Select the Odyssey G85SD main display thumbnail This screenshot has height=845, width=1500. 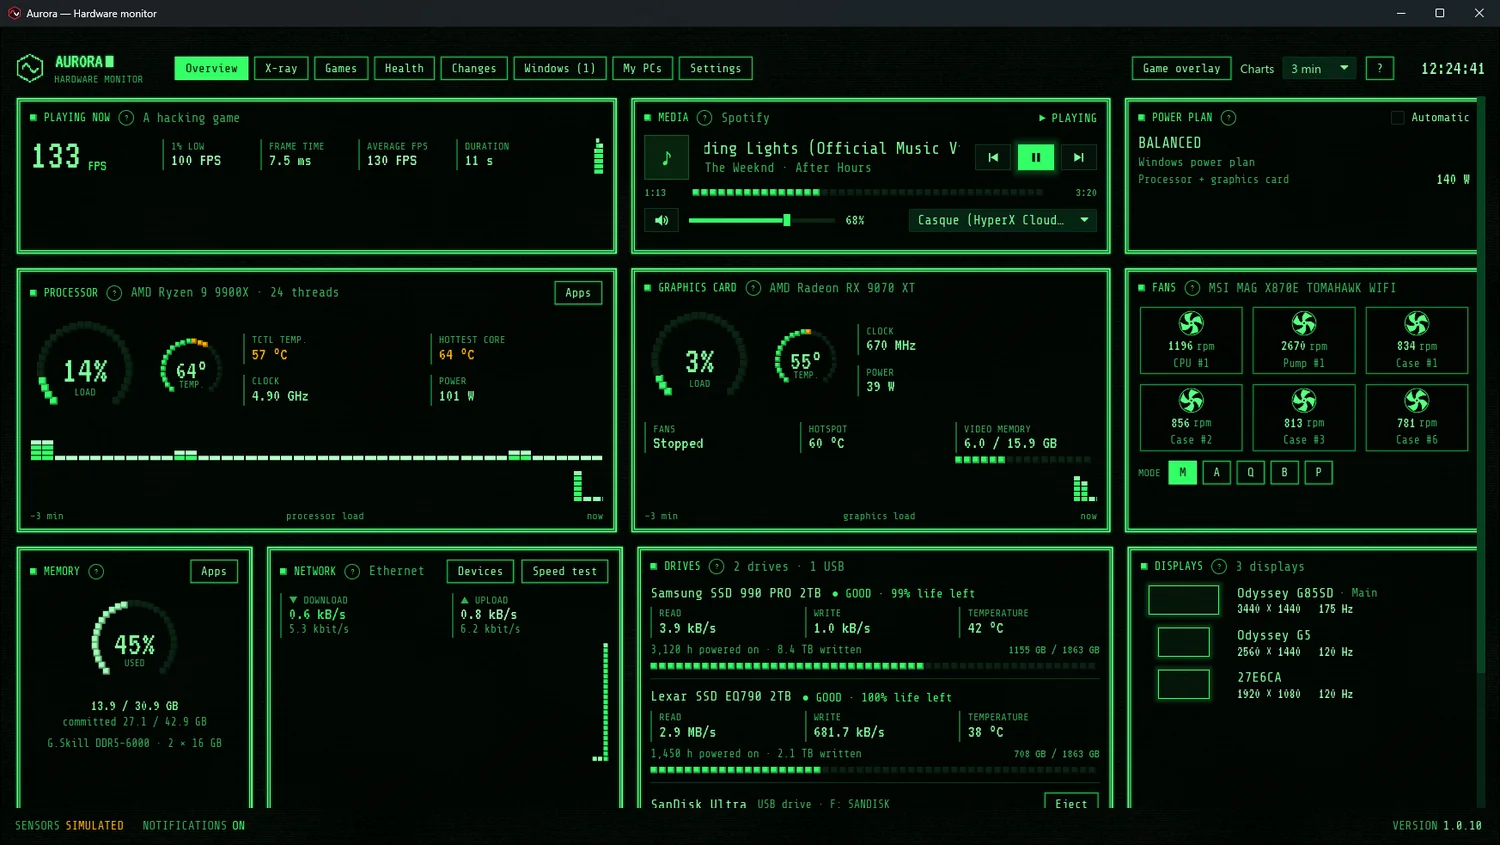coord(1184,600)
